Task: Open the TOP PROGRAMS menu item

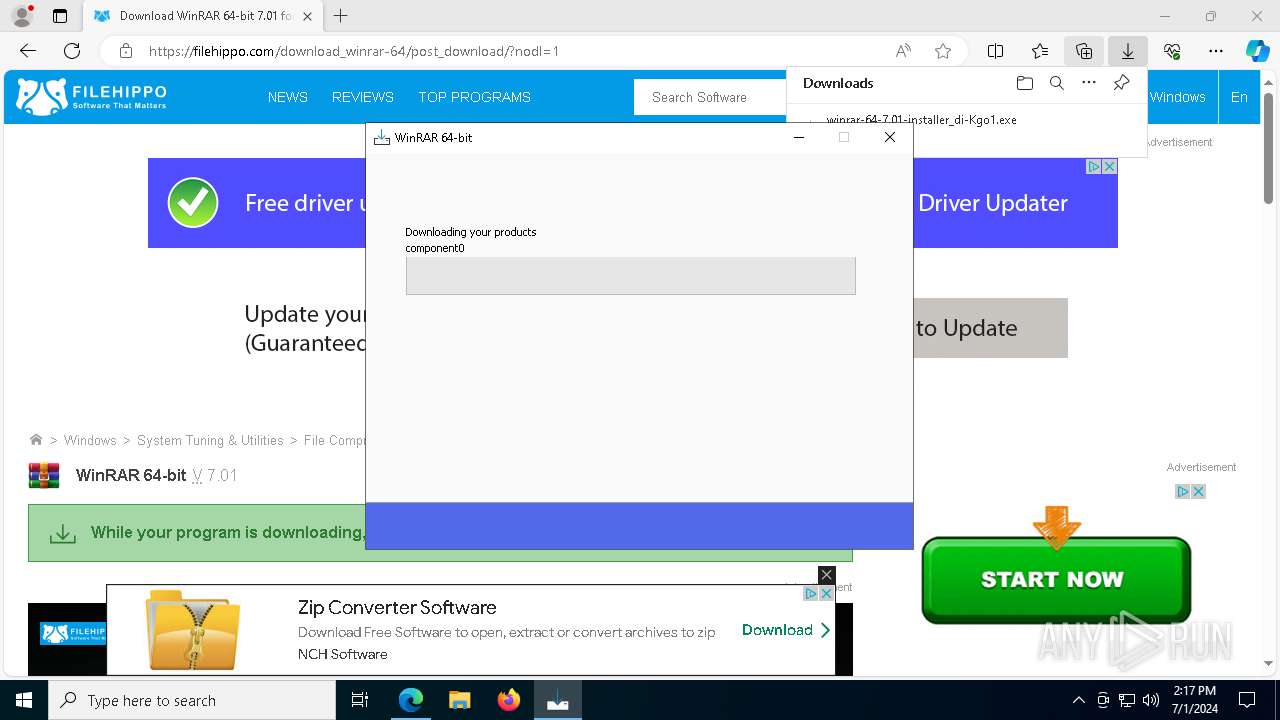Action: [475, 97]
